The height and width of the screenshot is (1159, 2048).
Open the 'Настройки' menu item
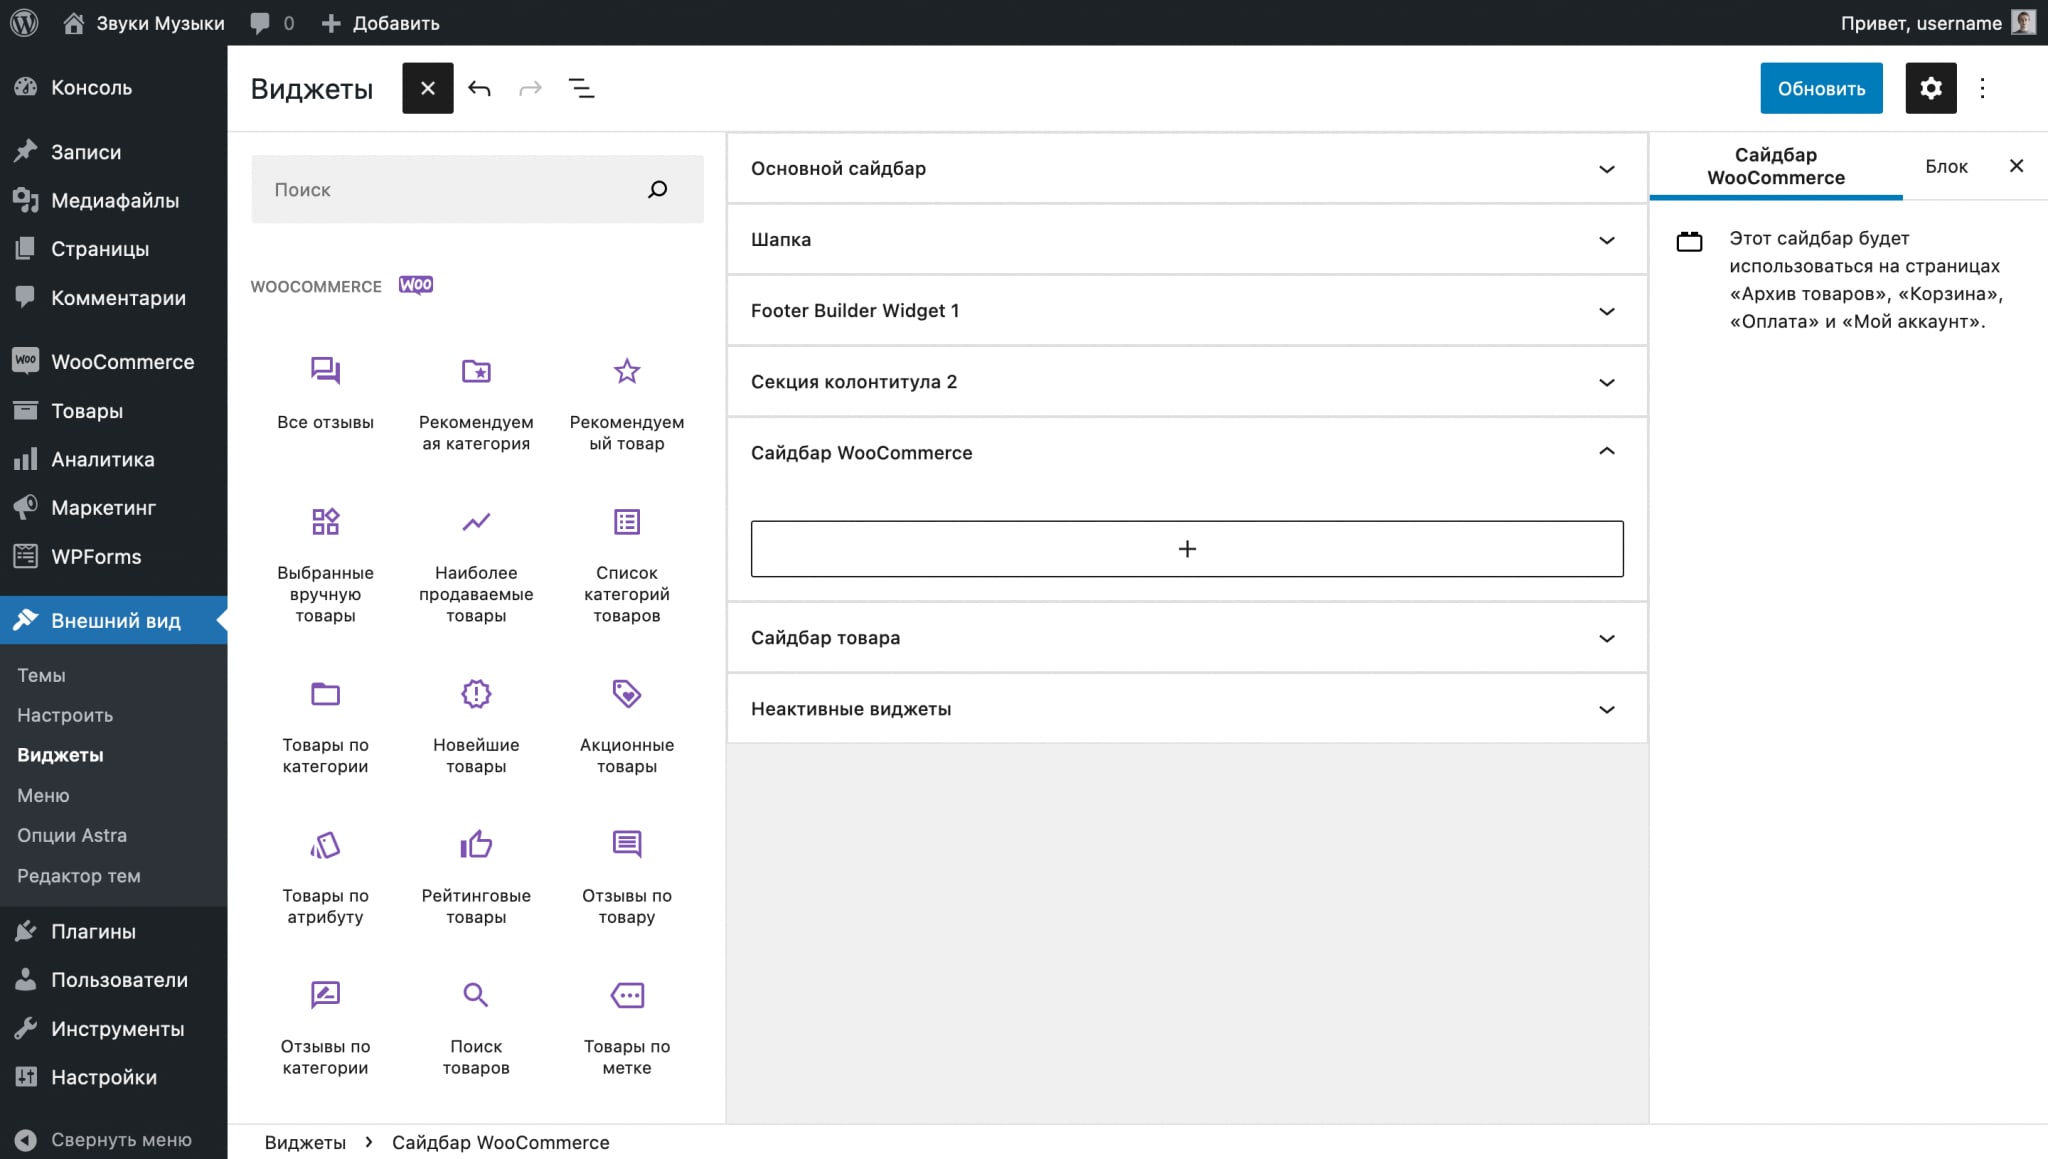pyautogui.click(x=113, y=1077)
